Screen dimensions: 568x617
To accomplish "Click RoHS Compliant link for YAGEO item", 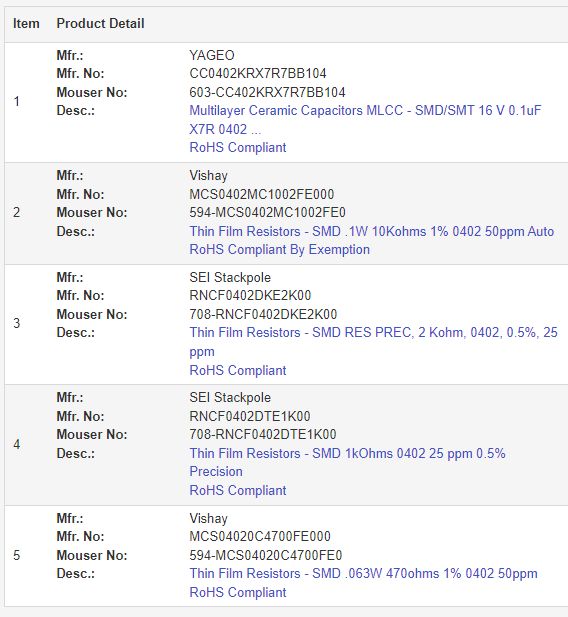I will click(238, 148).
